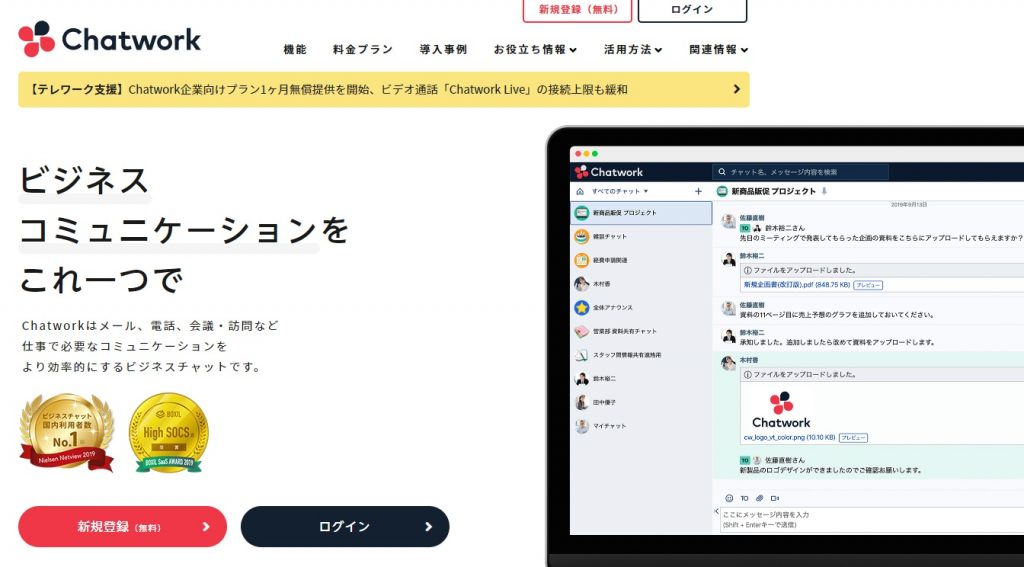Image resolution: width=1024 pixels, height=567 pixels.
Task: Click the home icon in the app chat list
Action: tap(580, 191)
